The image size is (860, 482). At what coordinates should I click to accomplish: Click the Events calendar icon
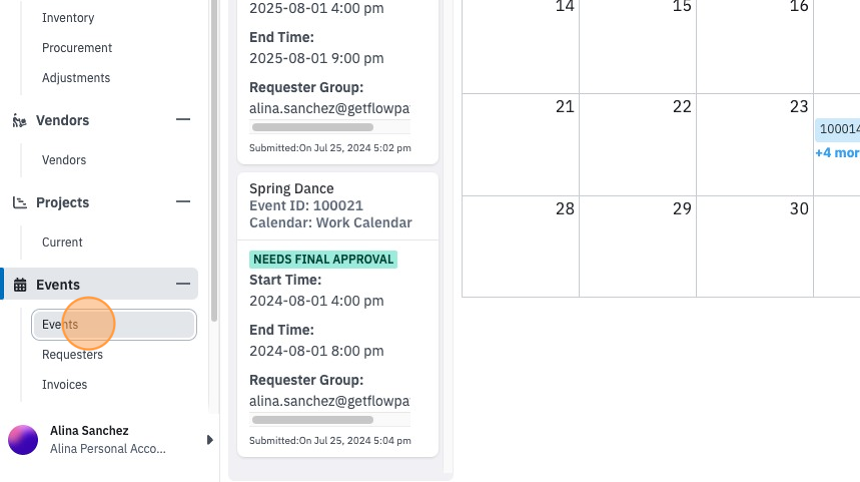pos(20,285)
